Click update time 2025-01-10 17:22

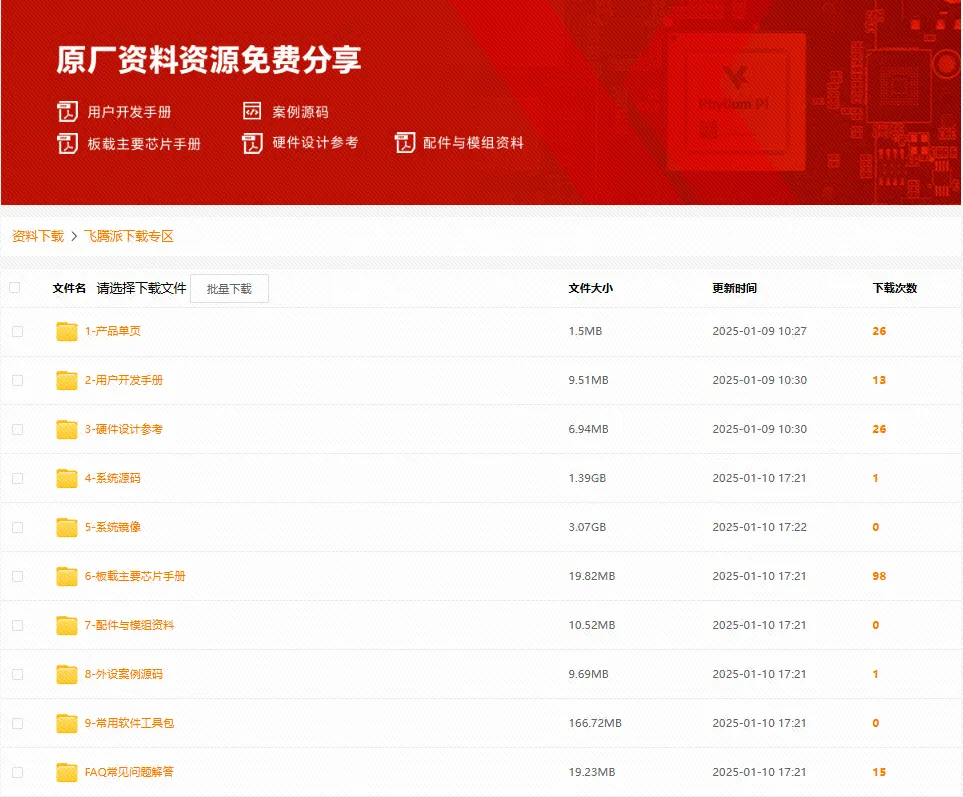coord(759,527)
